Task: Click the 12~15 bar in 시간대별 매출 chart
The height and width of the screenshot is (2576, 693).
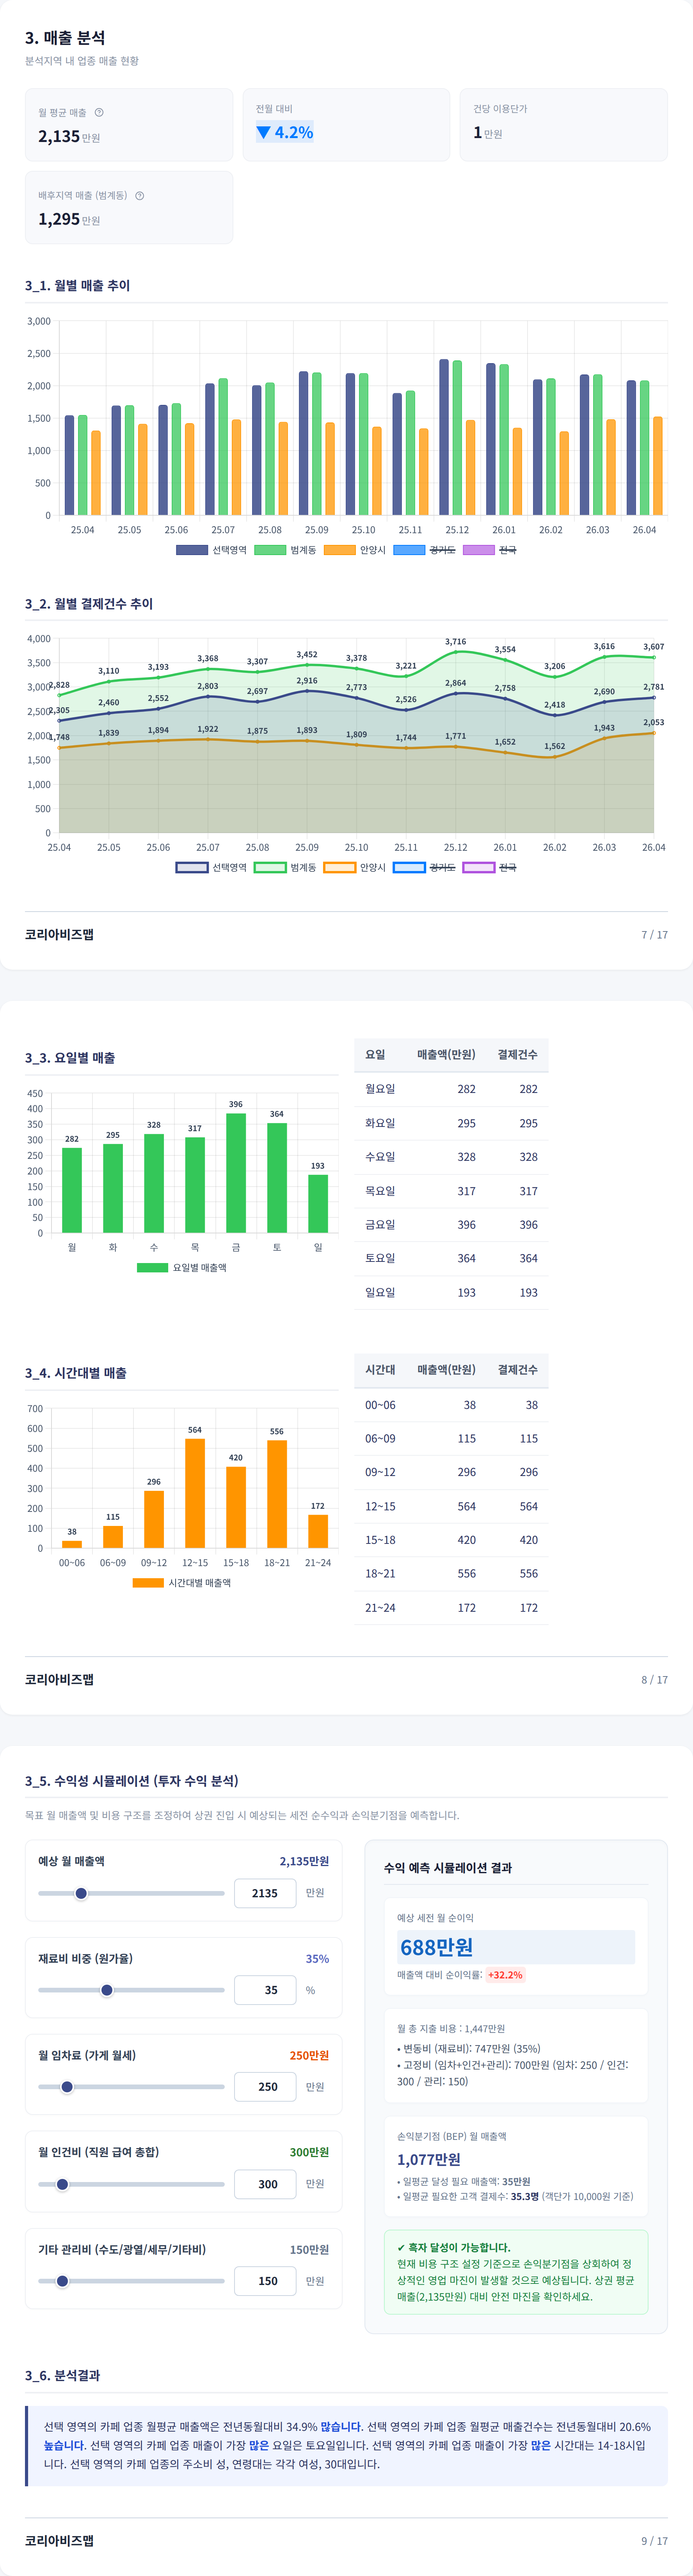Action: 195,1493
